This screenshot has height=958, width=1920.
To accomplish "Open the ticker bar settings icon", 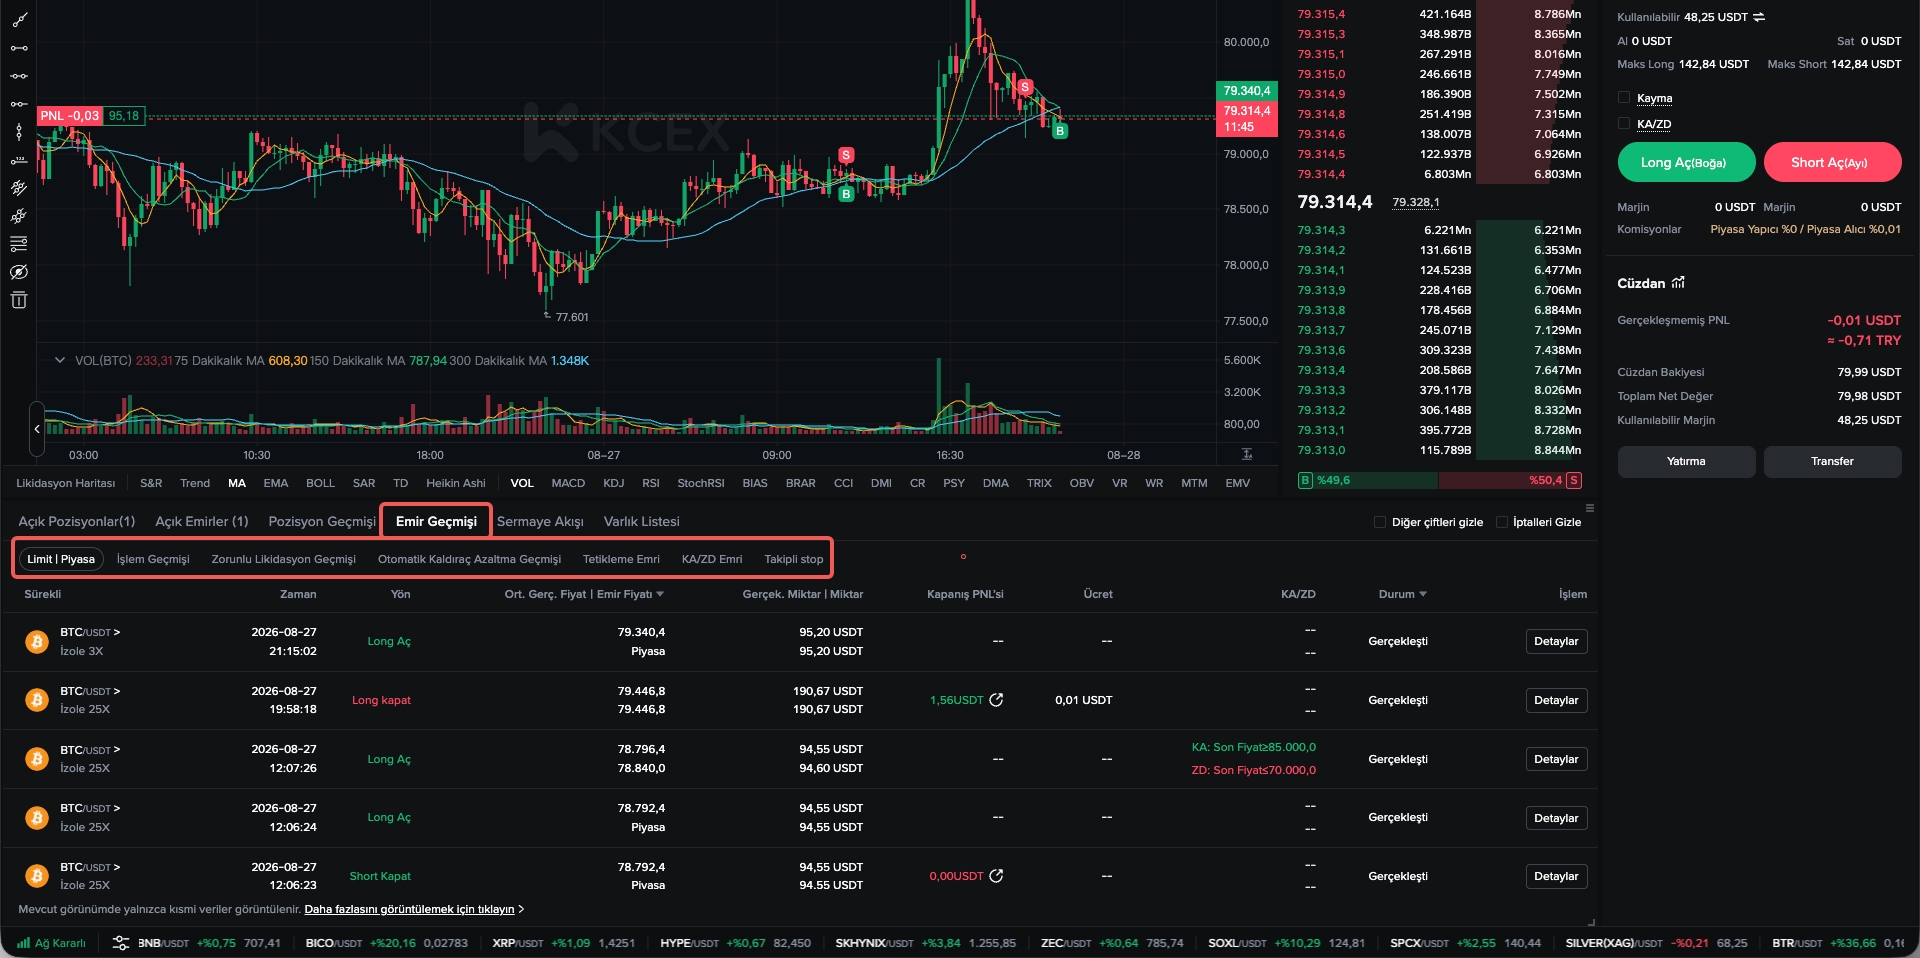I will tap(121, 943).
